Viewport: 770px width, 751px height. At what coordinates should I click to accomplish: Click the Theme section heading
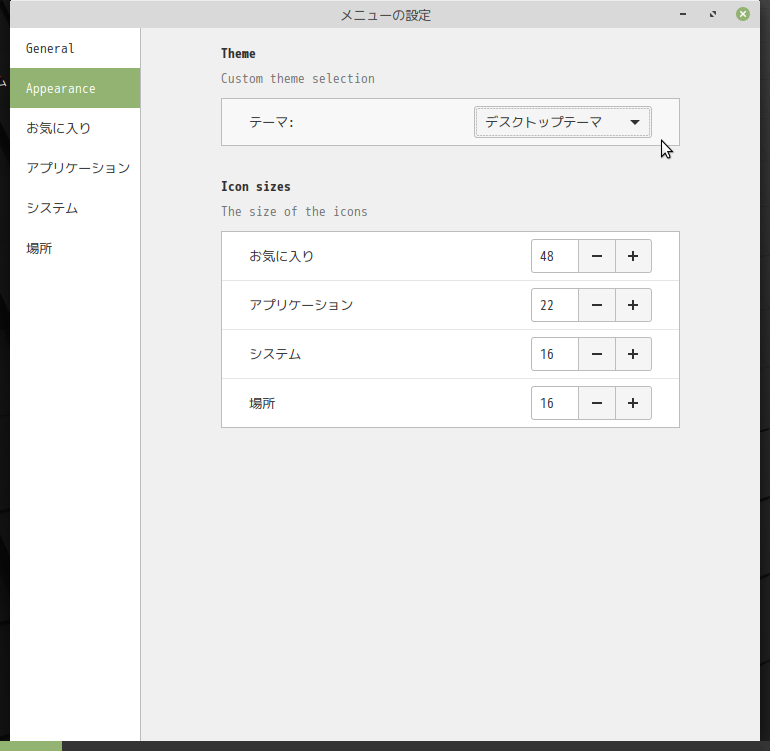pyautogui.click(x=238, y=54)
